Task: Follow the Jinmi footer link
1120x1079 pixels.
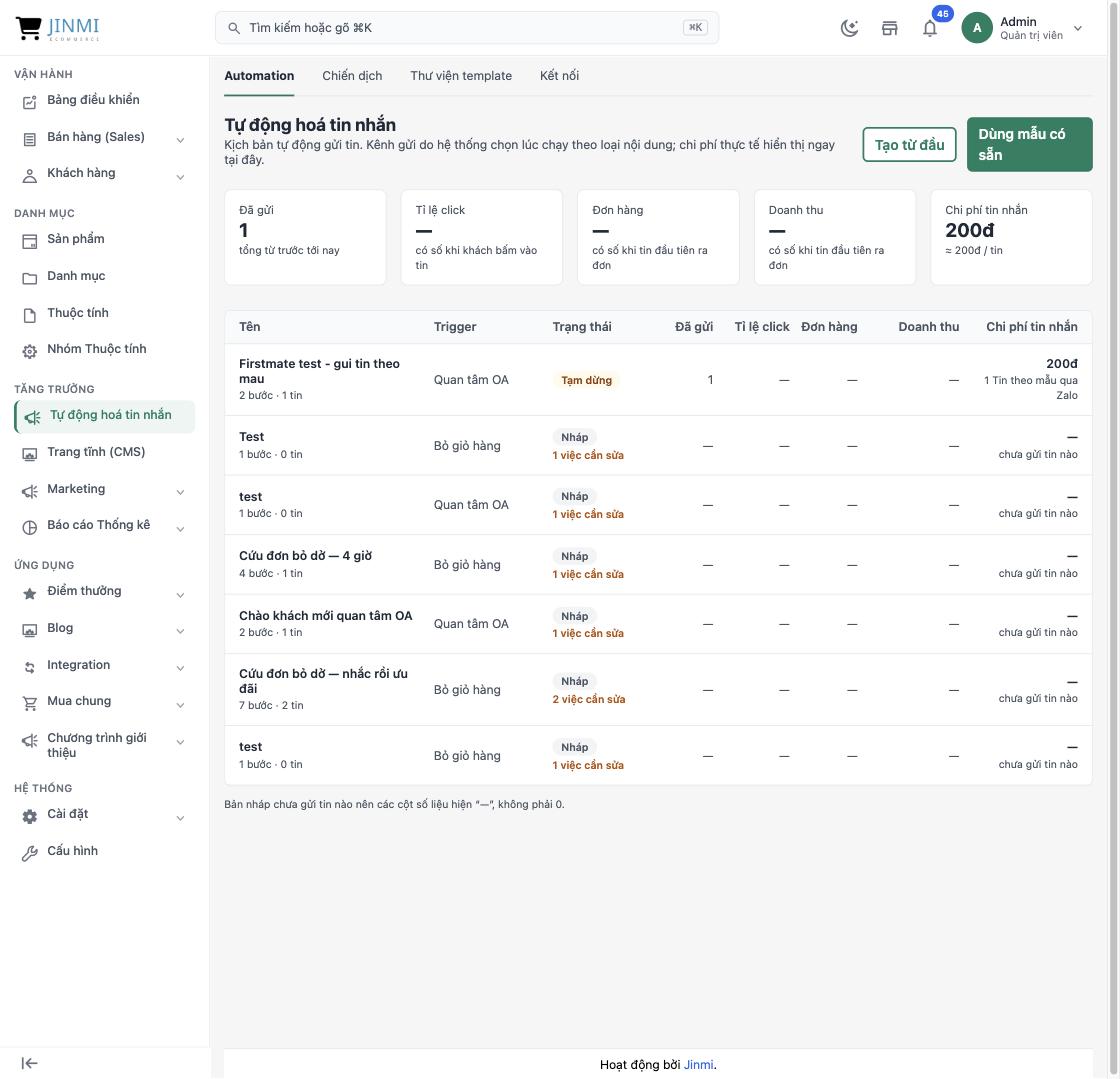Action: [699, 1065]
